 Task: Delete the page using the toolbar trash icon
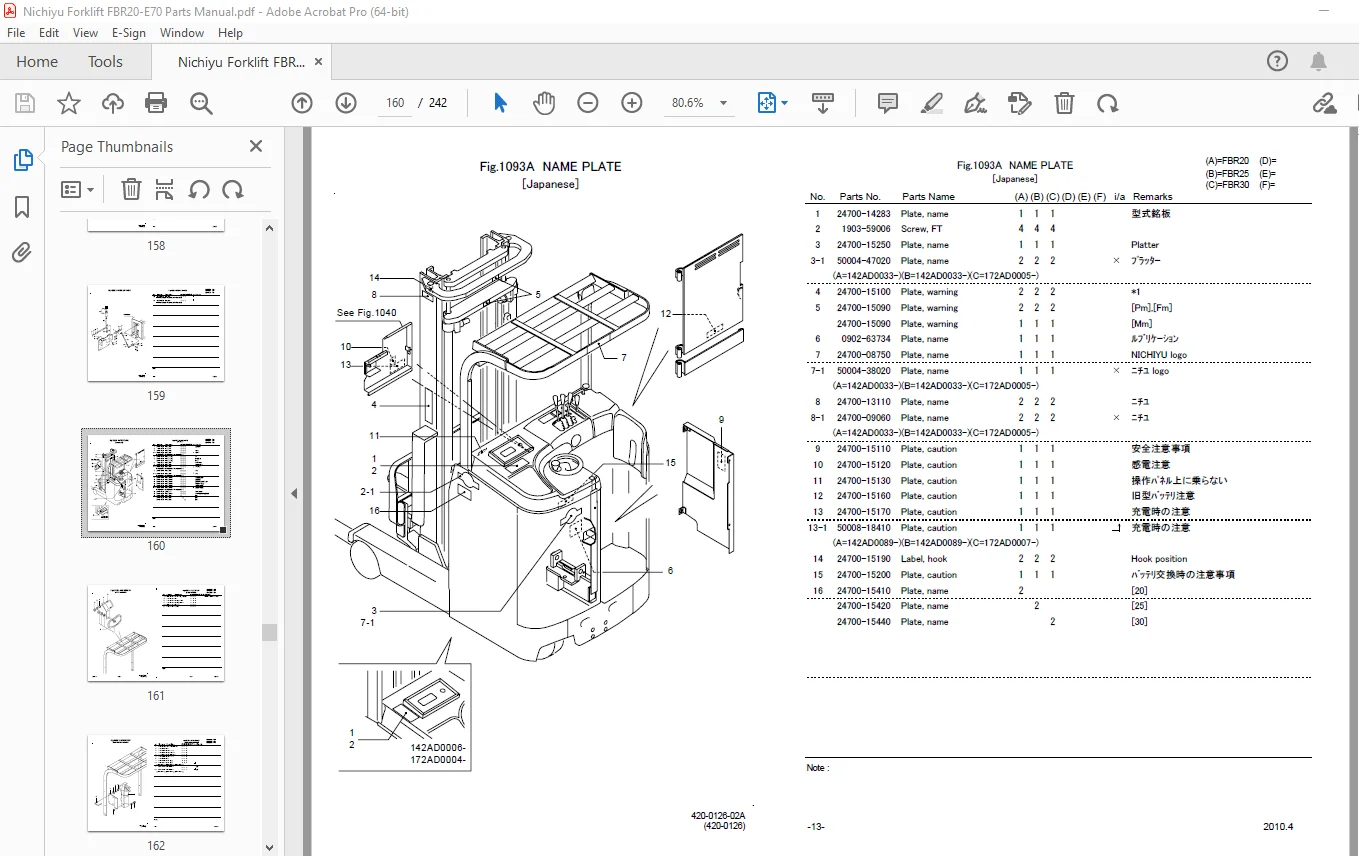[x=1065, y=103]
